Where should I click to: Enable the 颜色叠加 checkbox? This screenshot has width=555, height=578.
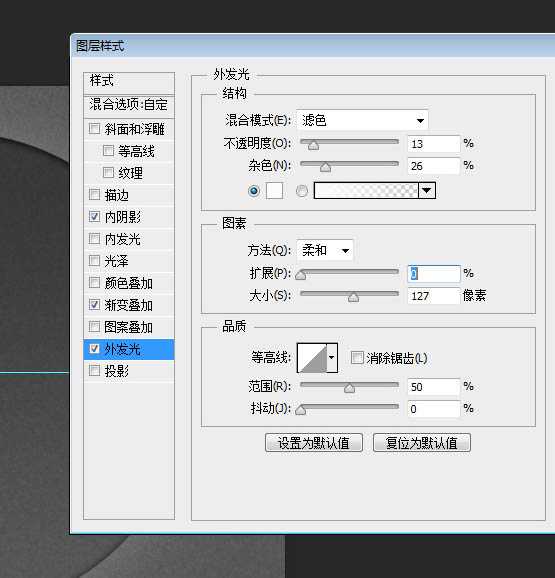[94, 283]
